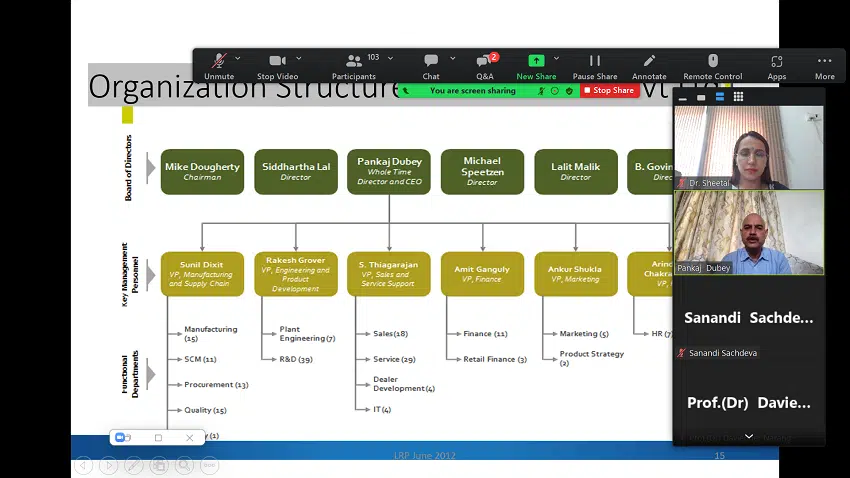850x478 pixels.
Task: Open the More options menu
Action: tap(824, 66)
